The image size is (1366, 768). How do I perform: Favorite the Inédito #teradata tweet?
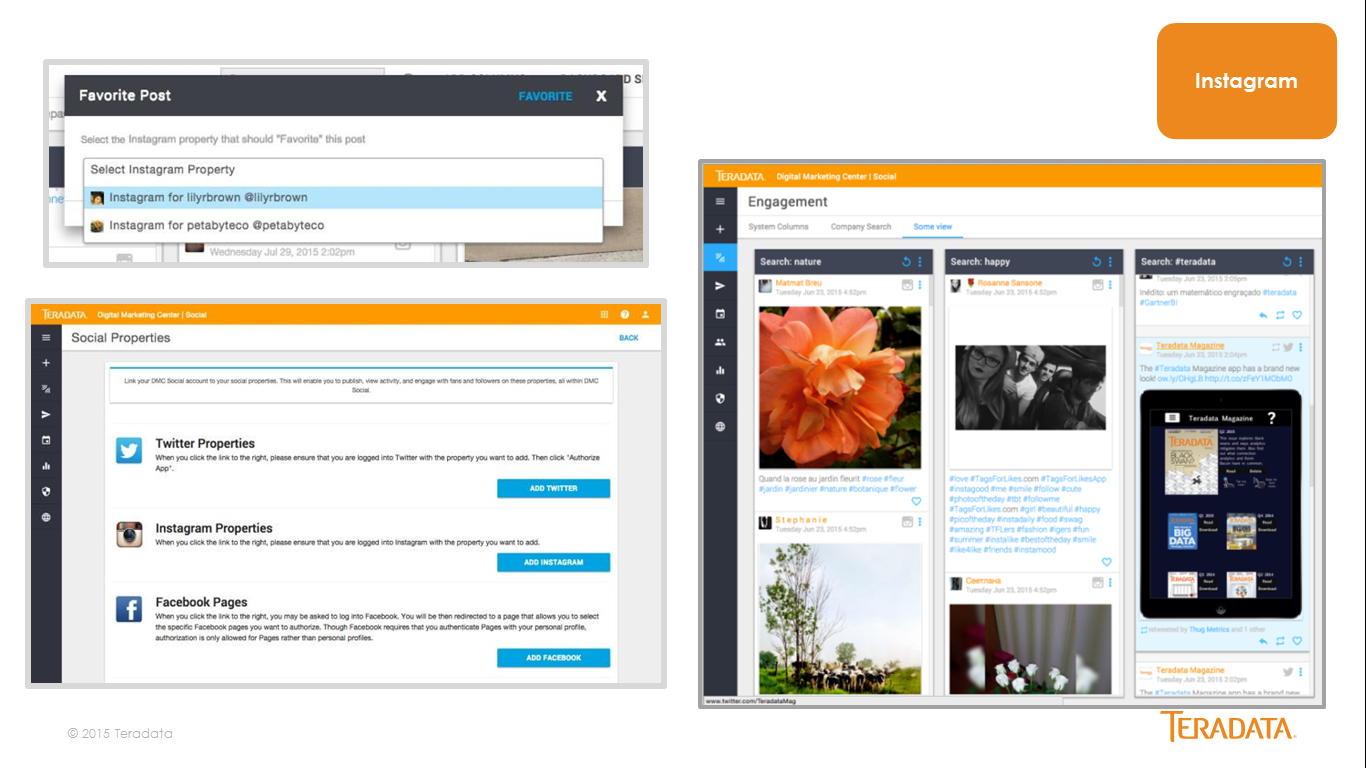(x=1297, y=315)
